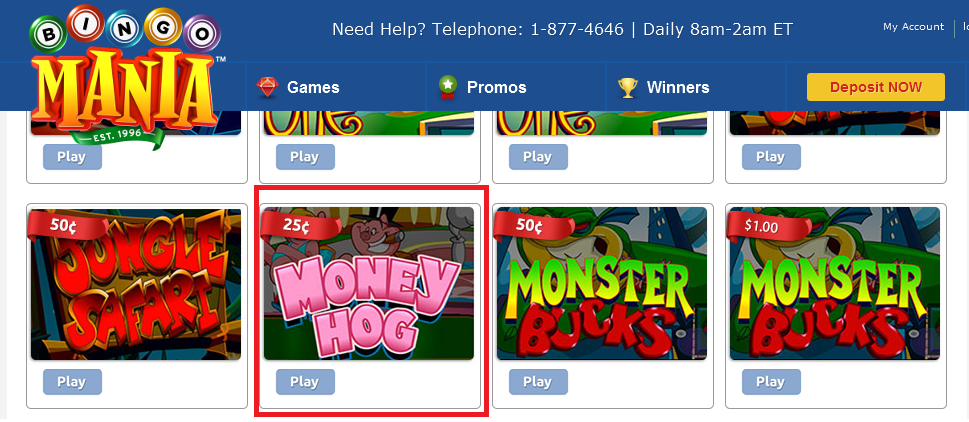The width and height of the screenshot is (969, 422).
Task: Play the $1.00 Monster Bucks game
Action: click(x=771, y=382)
